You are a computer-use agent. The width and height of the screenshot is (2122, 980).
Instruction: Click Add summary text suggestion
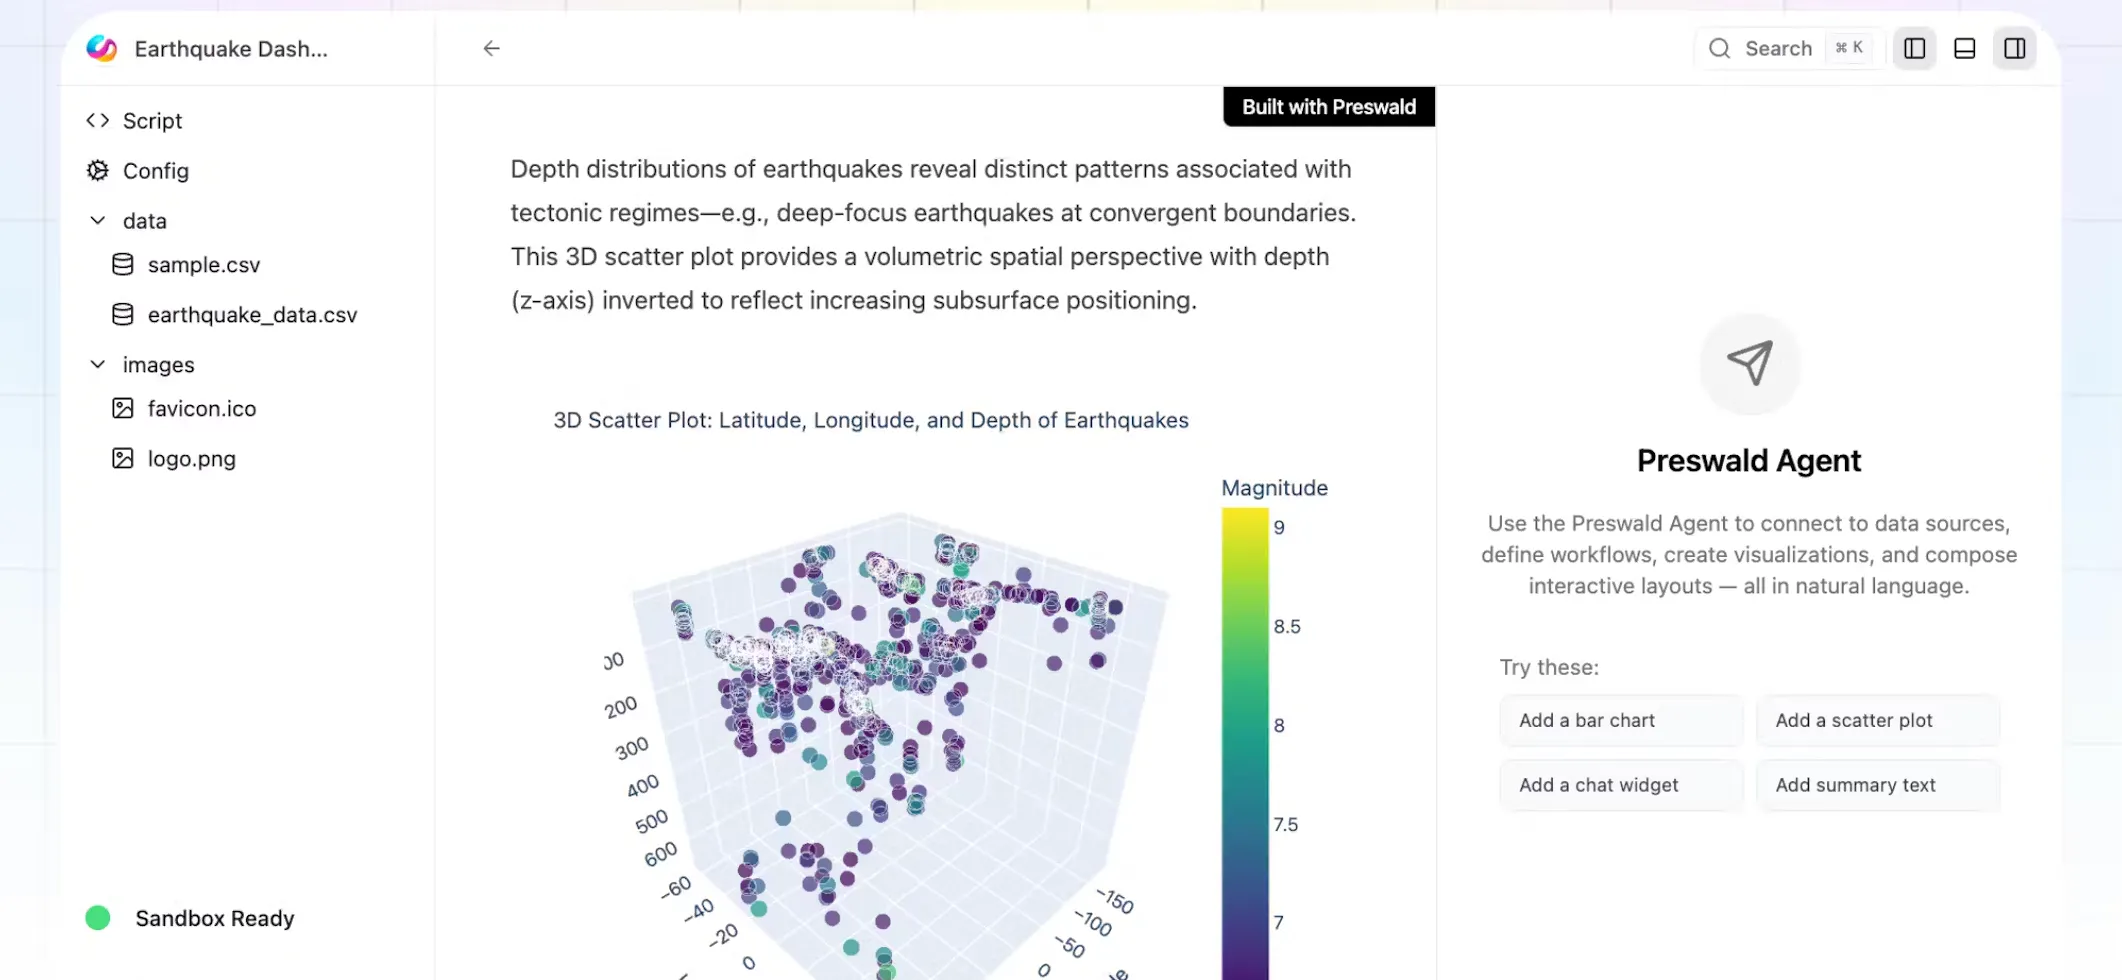pyautogui.click(x=1878, y=785)
